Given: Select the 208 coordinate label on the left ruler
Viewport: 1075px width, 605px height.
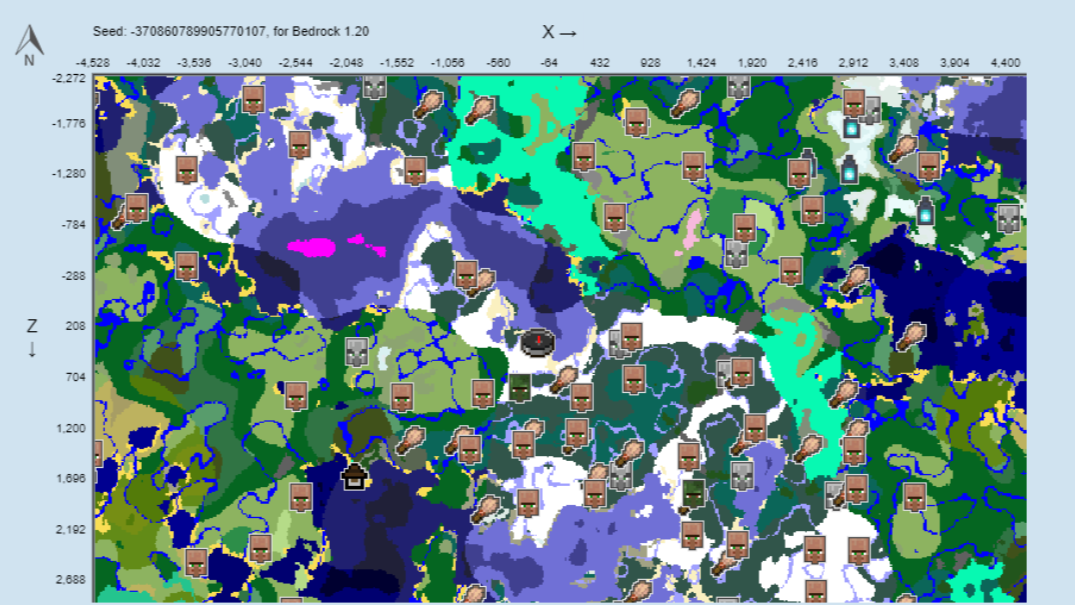Looking at the screenshot, I should point(65,318).
